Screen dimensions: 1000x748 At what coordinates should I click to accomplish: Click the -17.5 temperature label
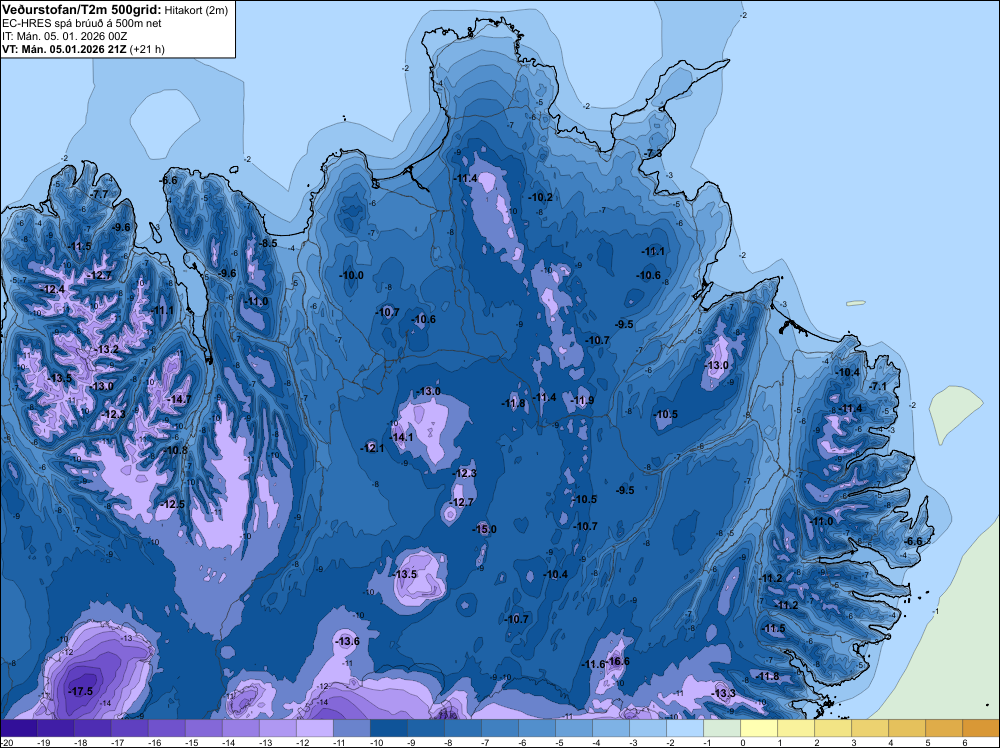80,692
